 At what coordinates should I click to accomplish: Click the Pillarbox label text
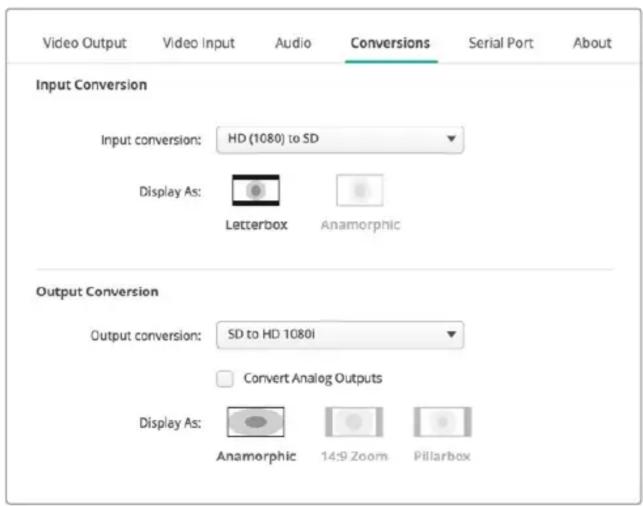point(442,456)
